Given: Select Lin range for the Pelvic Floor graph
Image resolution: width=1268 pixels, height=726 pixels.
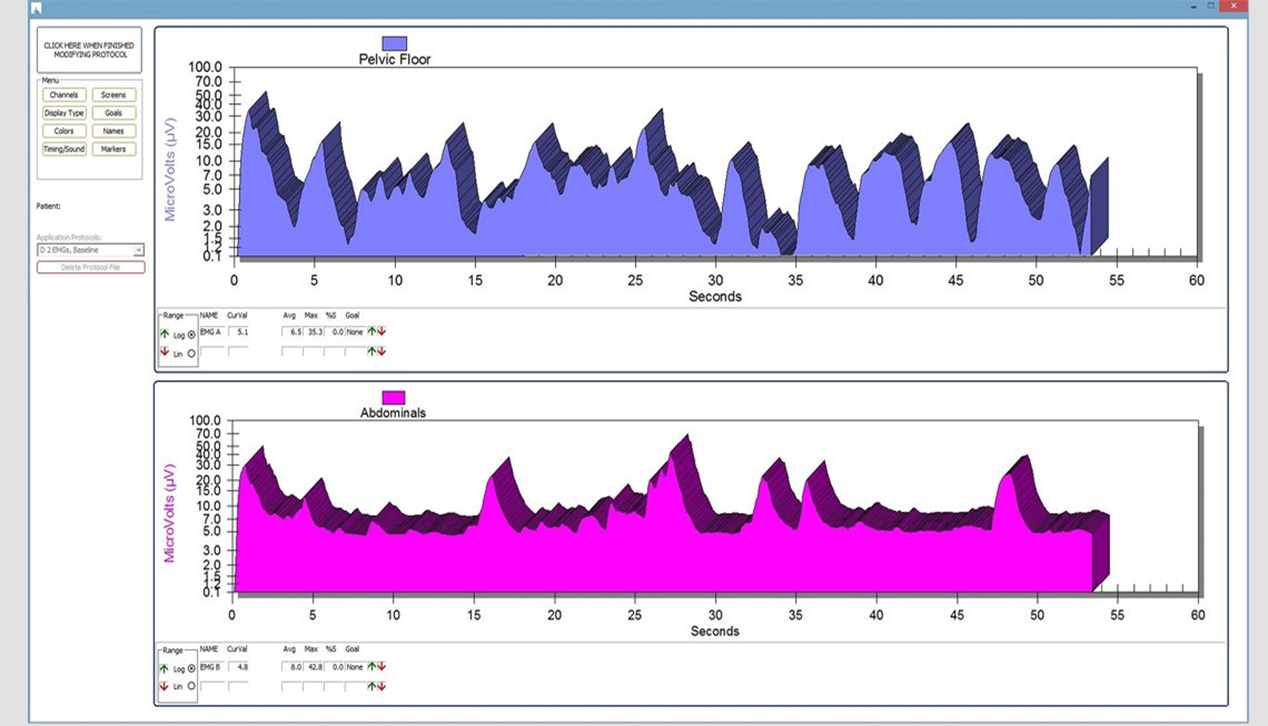Looking at the screenshot, I should click(191, 353).
